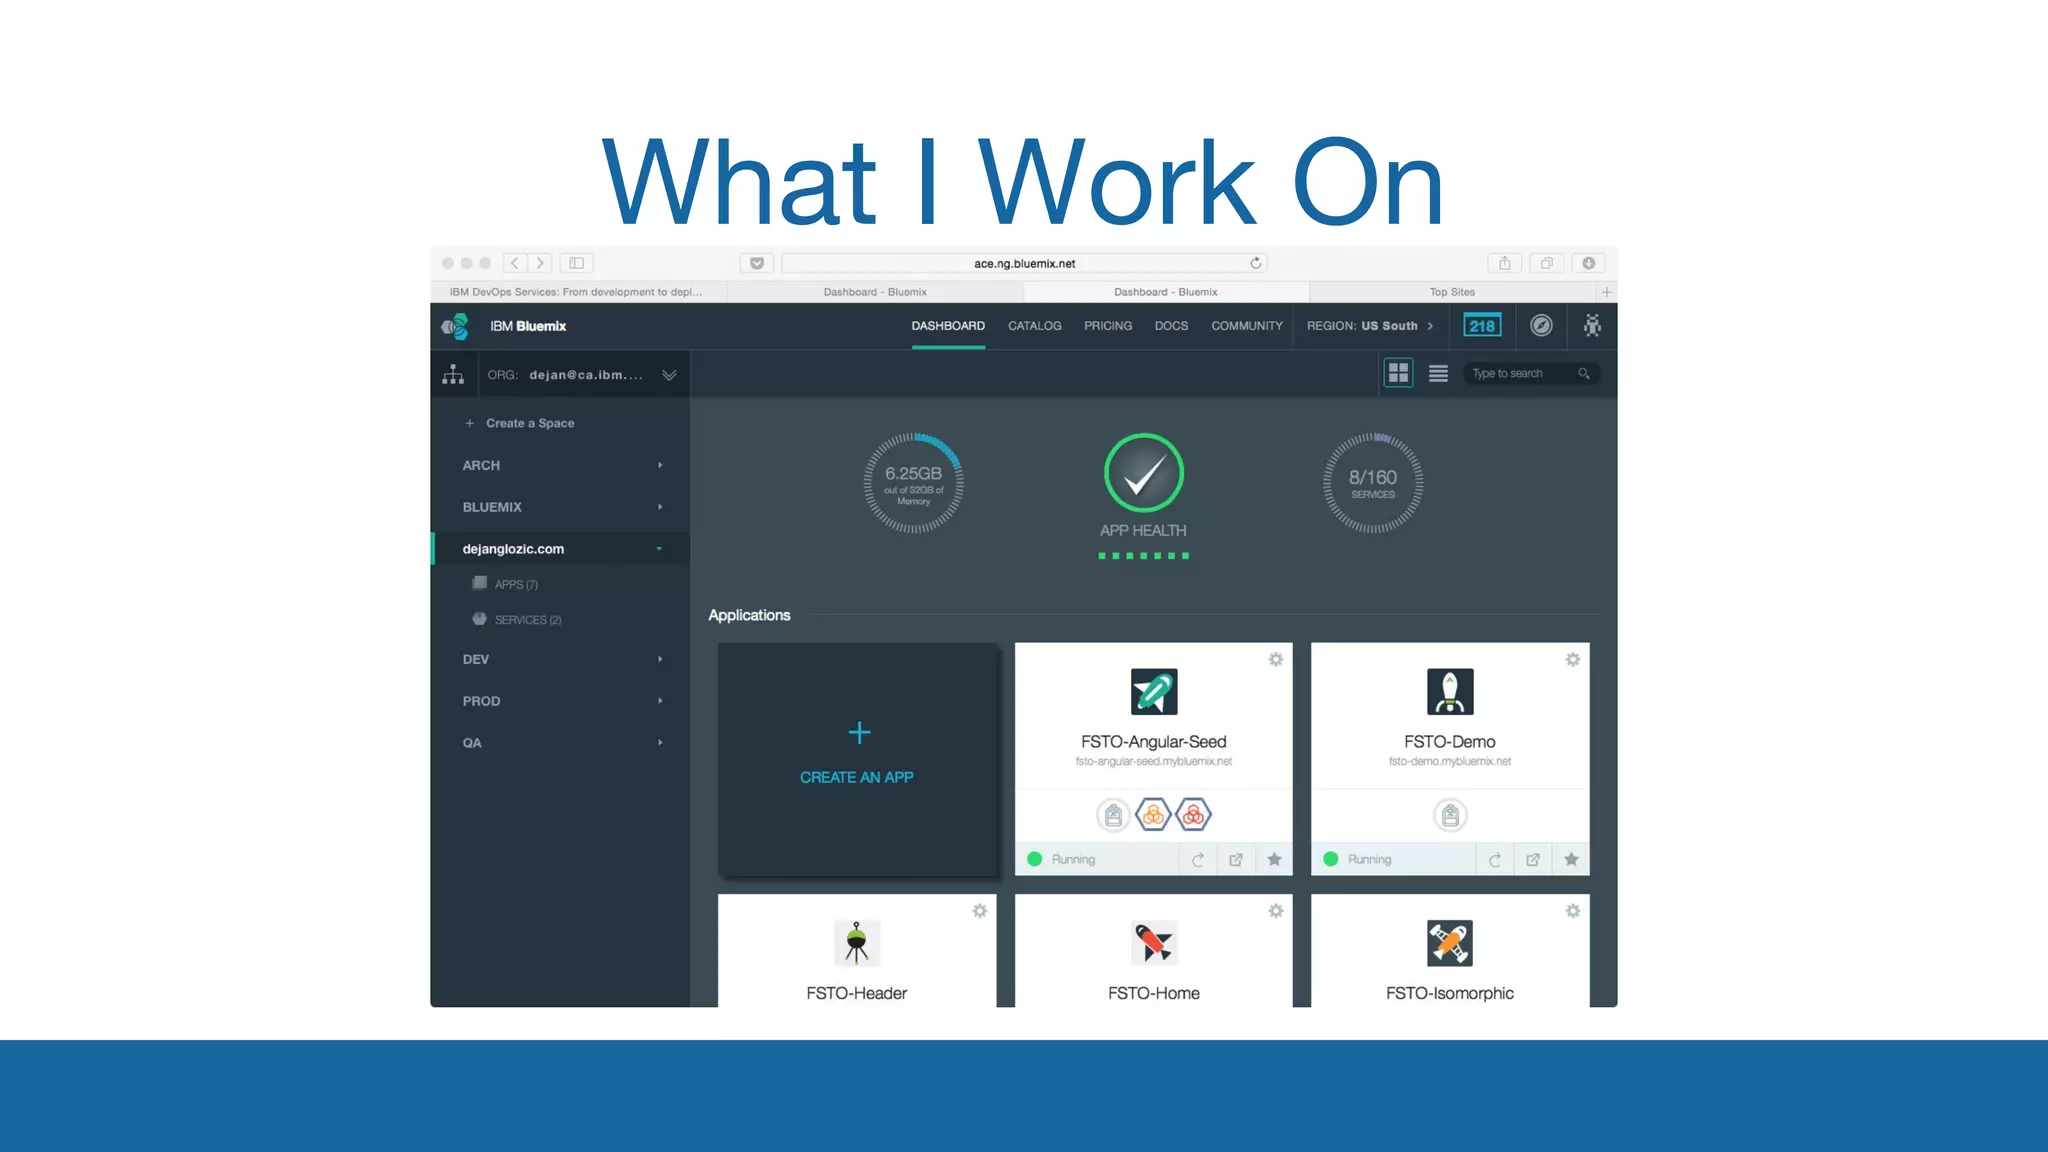Switch to list view layout
Image resolution: width=2048 pixels, height=1152 pixels.
point(1438,374)
